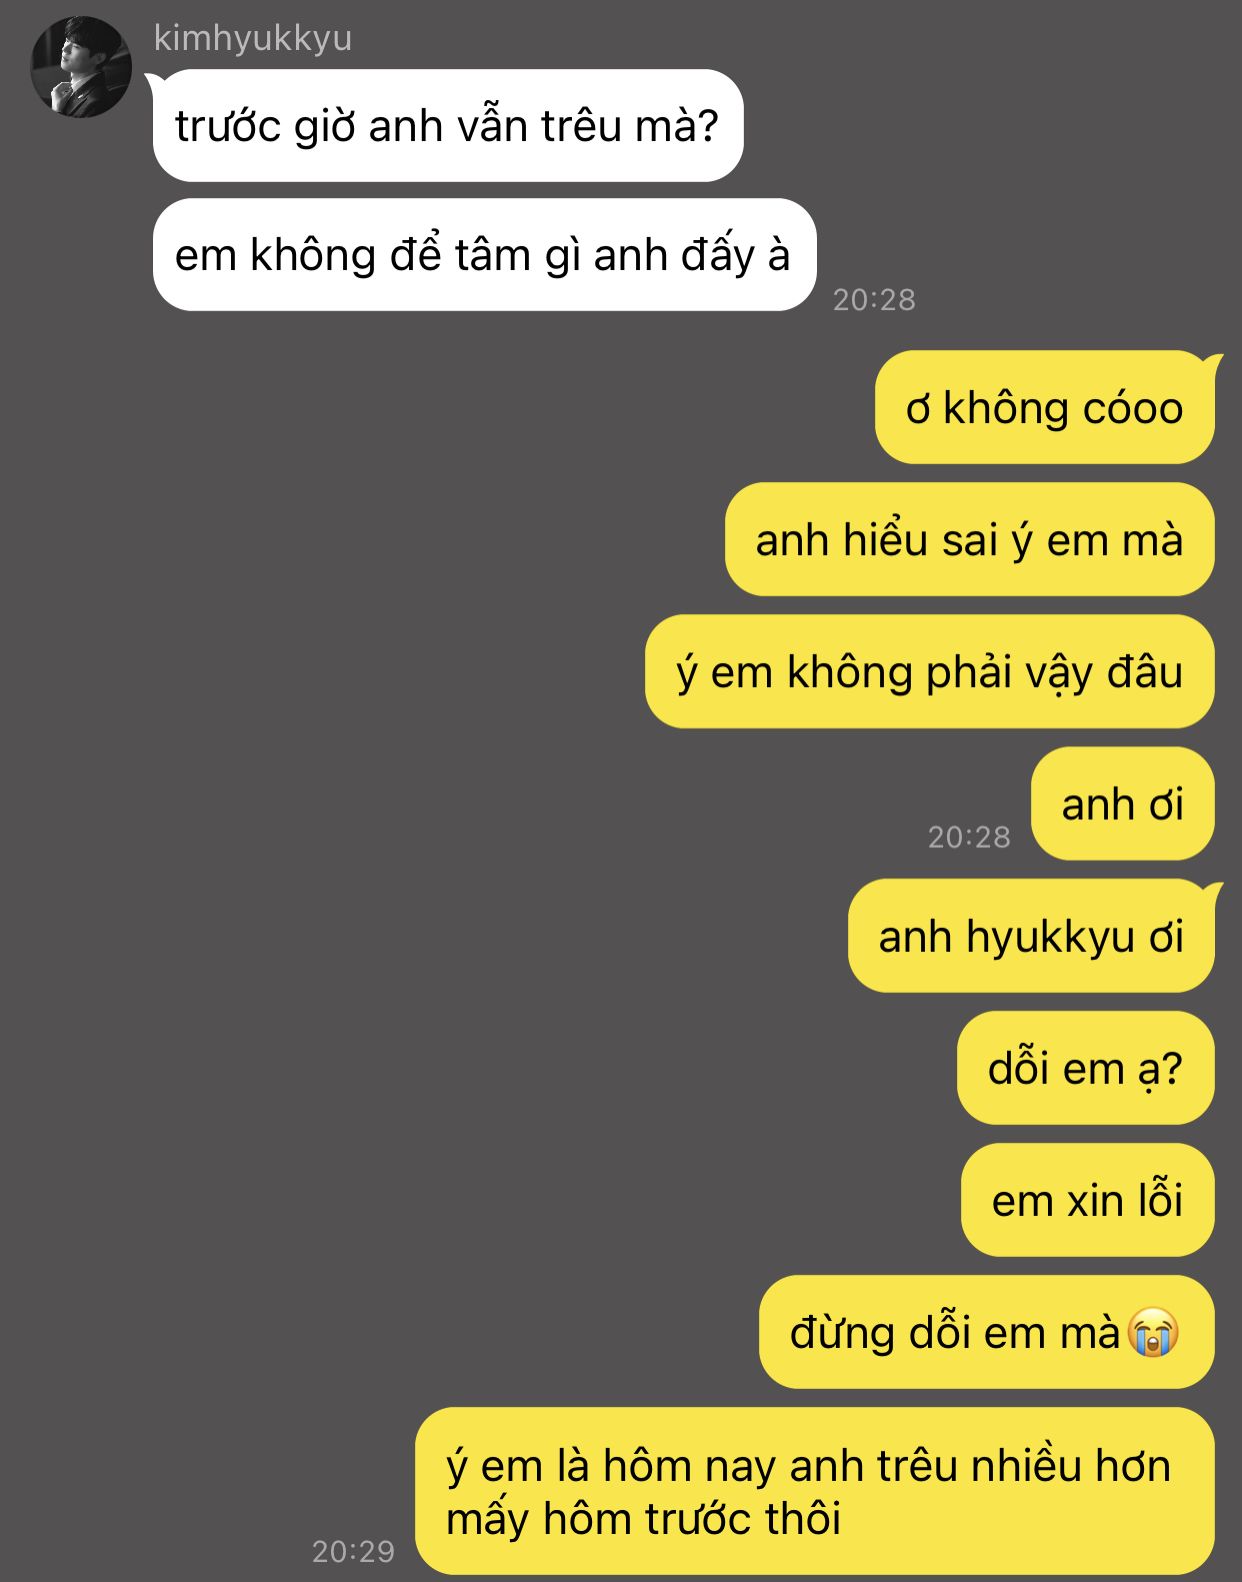Click the 20:29 timestamp at bottom
This screenshot has height=1582, width=1242.
(353, 1551)
